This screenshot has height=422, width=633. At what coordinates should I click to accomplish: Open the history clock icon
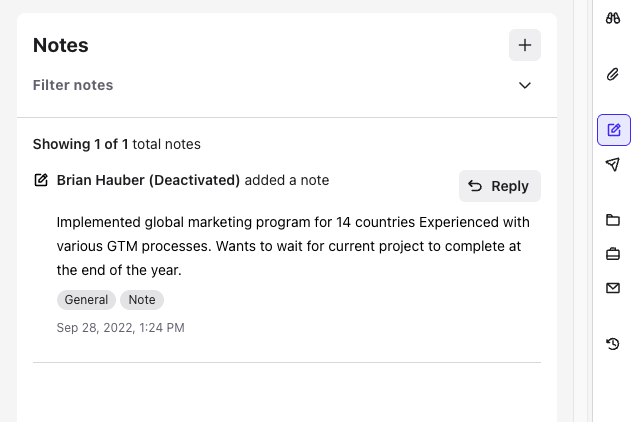tap(613, 344)
